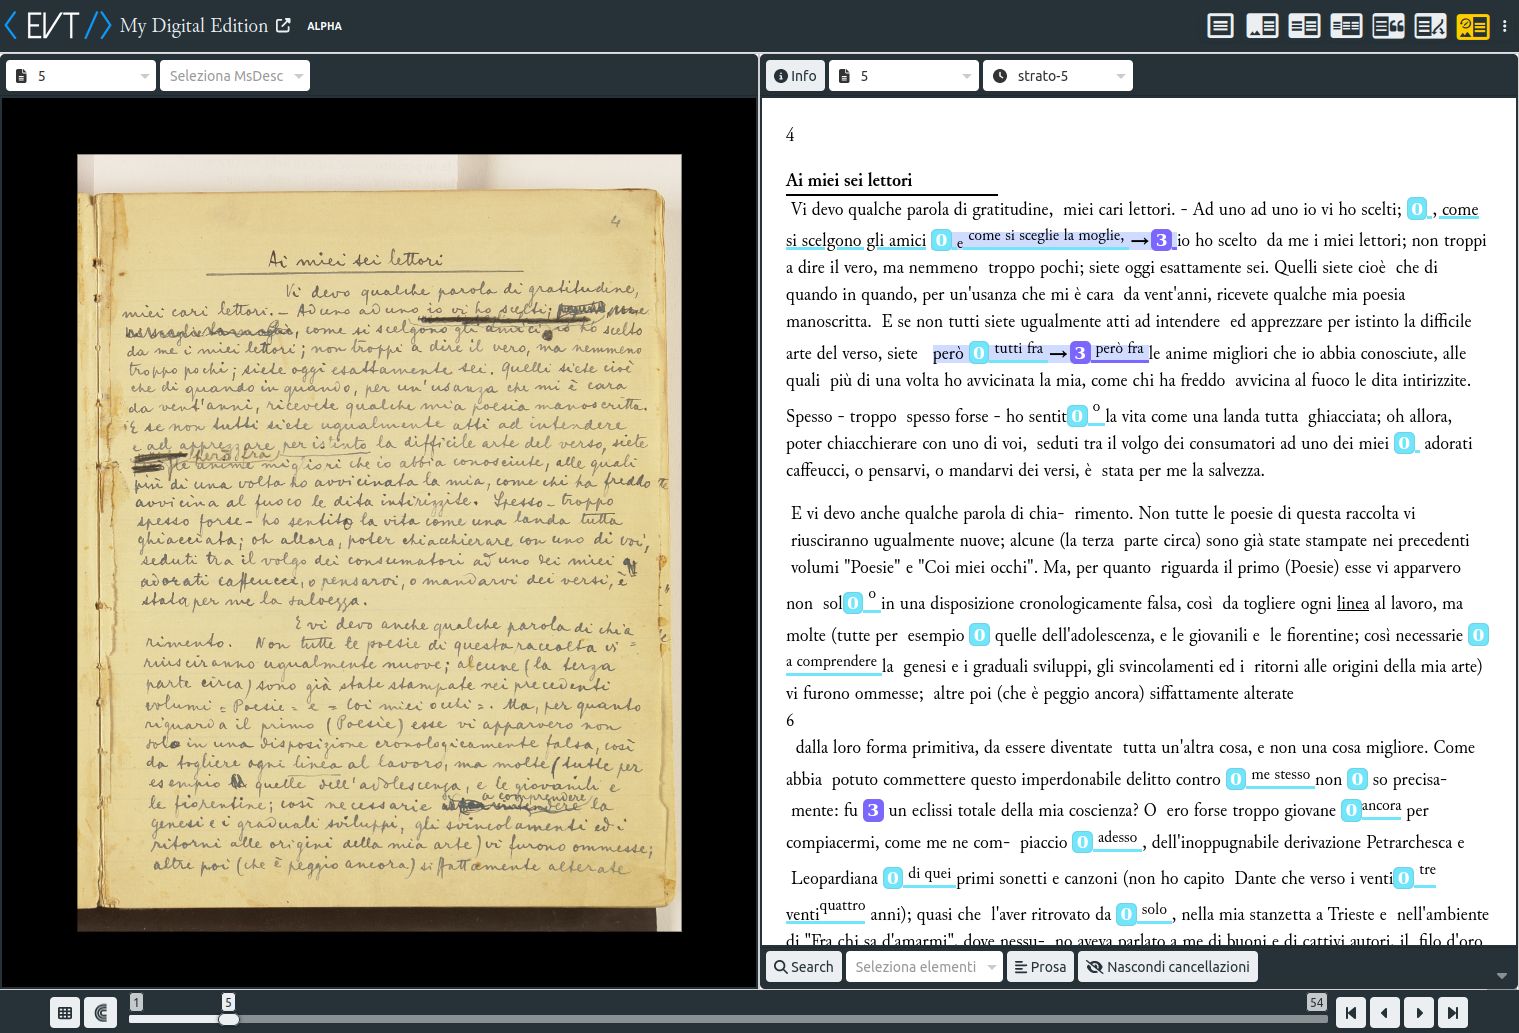Open the text-versions view mode
1519x1033 pixels.
tap(1430, 26)
